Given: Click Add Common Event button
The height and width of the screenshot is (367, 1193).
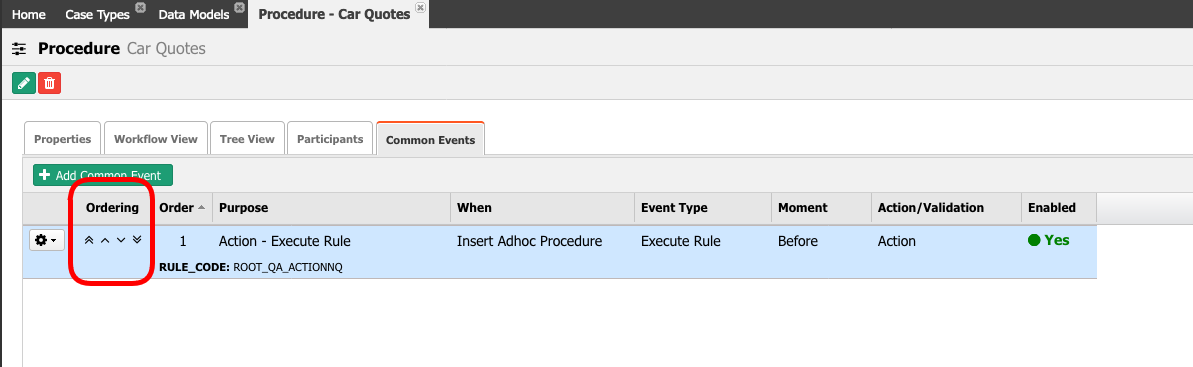Looking at the screenshot, I should (103, 175).
